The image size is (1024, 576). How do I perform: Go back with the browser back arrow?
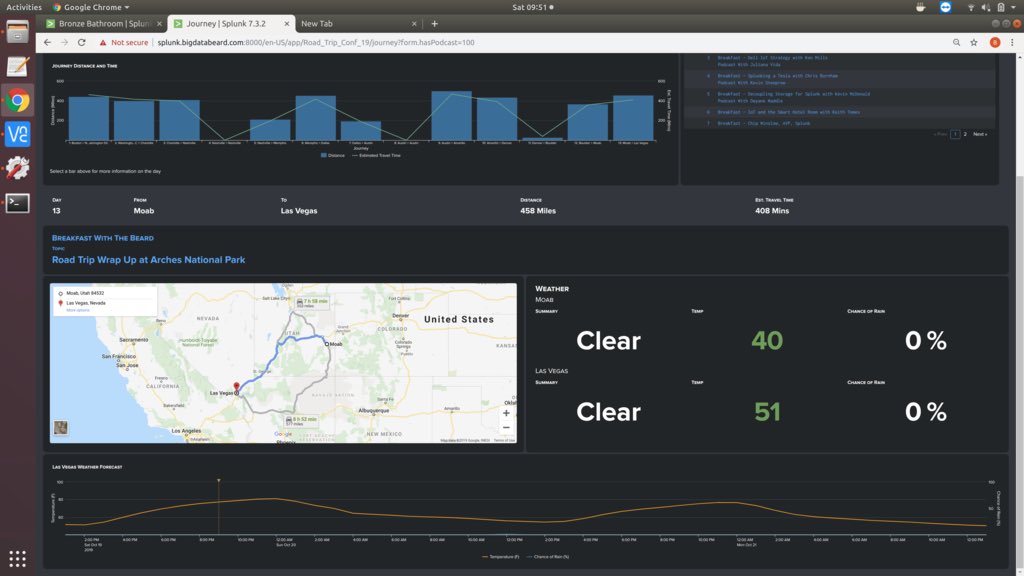coord(47,42)
